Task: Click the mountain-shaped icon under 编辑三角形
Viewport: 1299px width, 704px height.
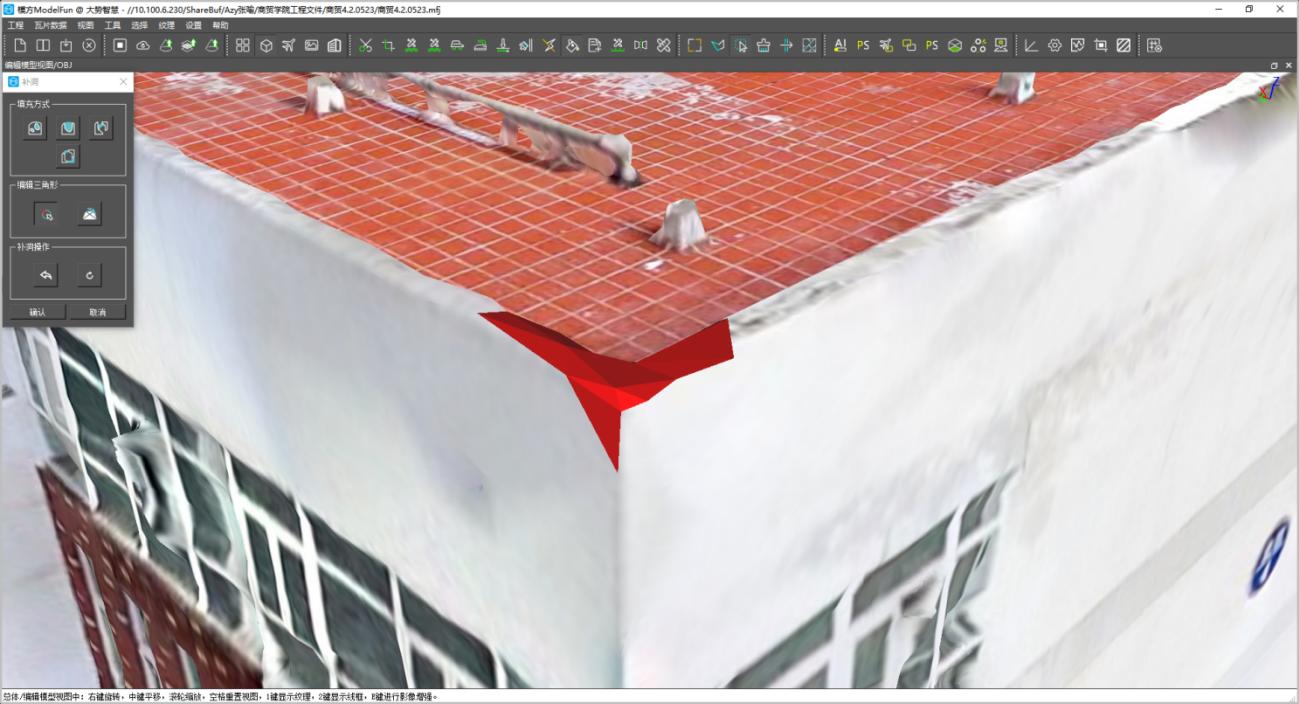Action: (x=90, y=214)
